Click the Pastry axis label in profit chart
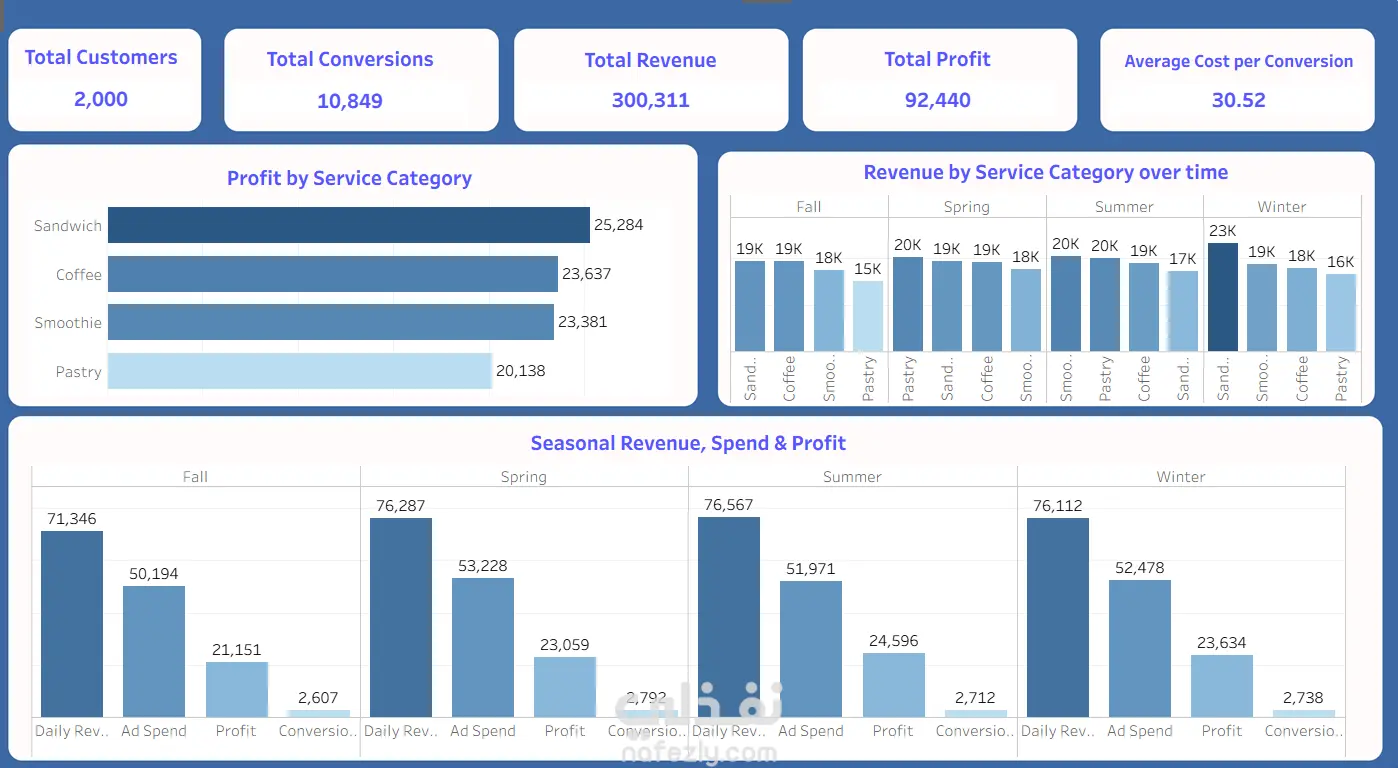Viewport: 1398px width, 768px height. pos(79,372)
